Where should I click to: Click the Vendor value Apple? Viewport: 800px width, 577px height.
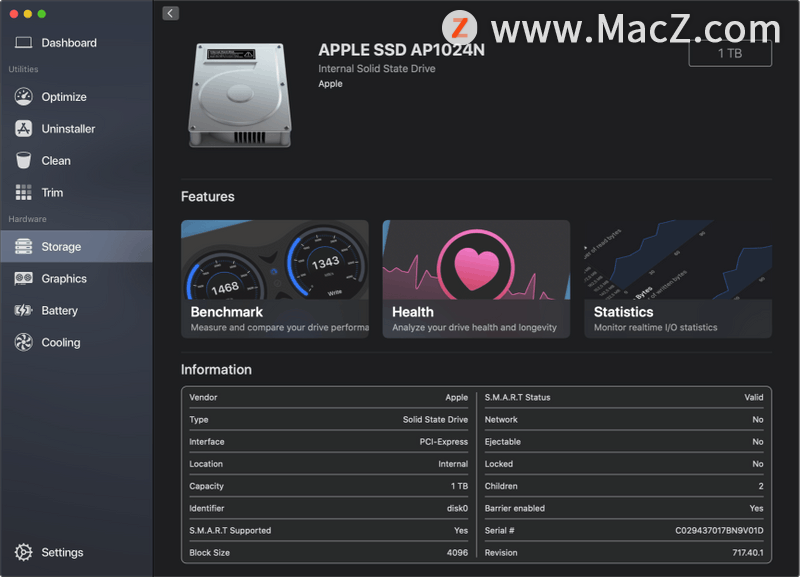coord(457,397)
